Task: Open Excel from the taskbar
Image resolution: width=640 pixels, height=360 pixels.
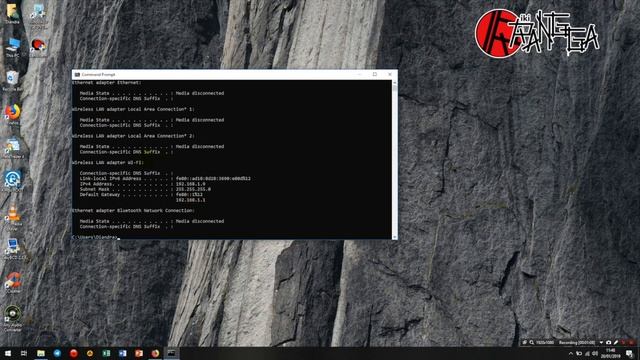Action: coord(106,353)
